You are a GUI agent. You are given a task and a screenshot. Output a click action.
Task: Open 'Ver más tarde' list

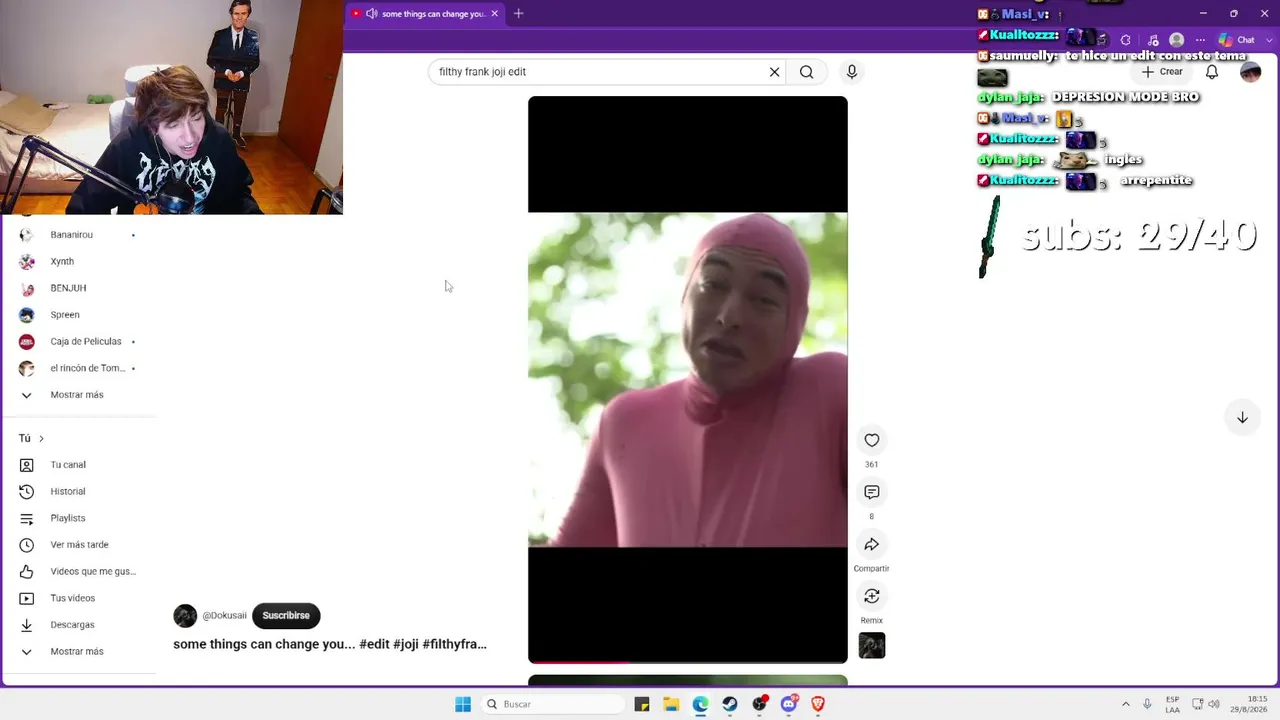[80, 545]
